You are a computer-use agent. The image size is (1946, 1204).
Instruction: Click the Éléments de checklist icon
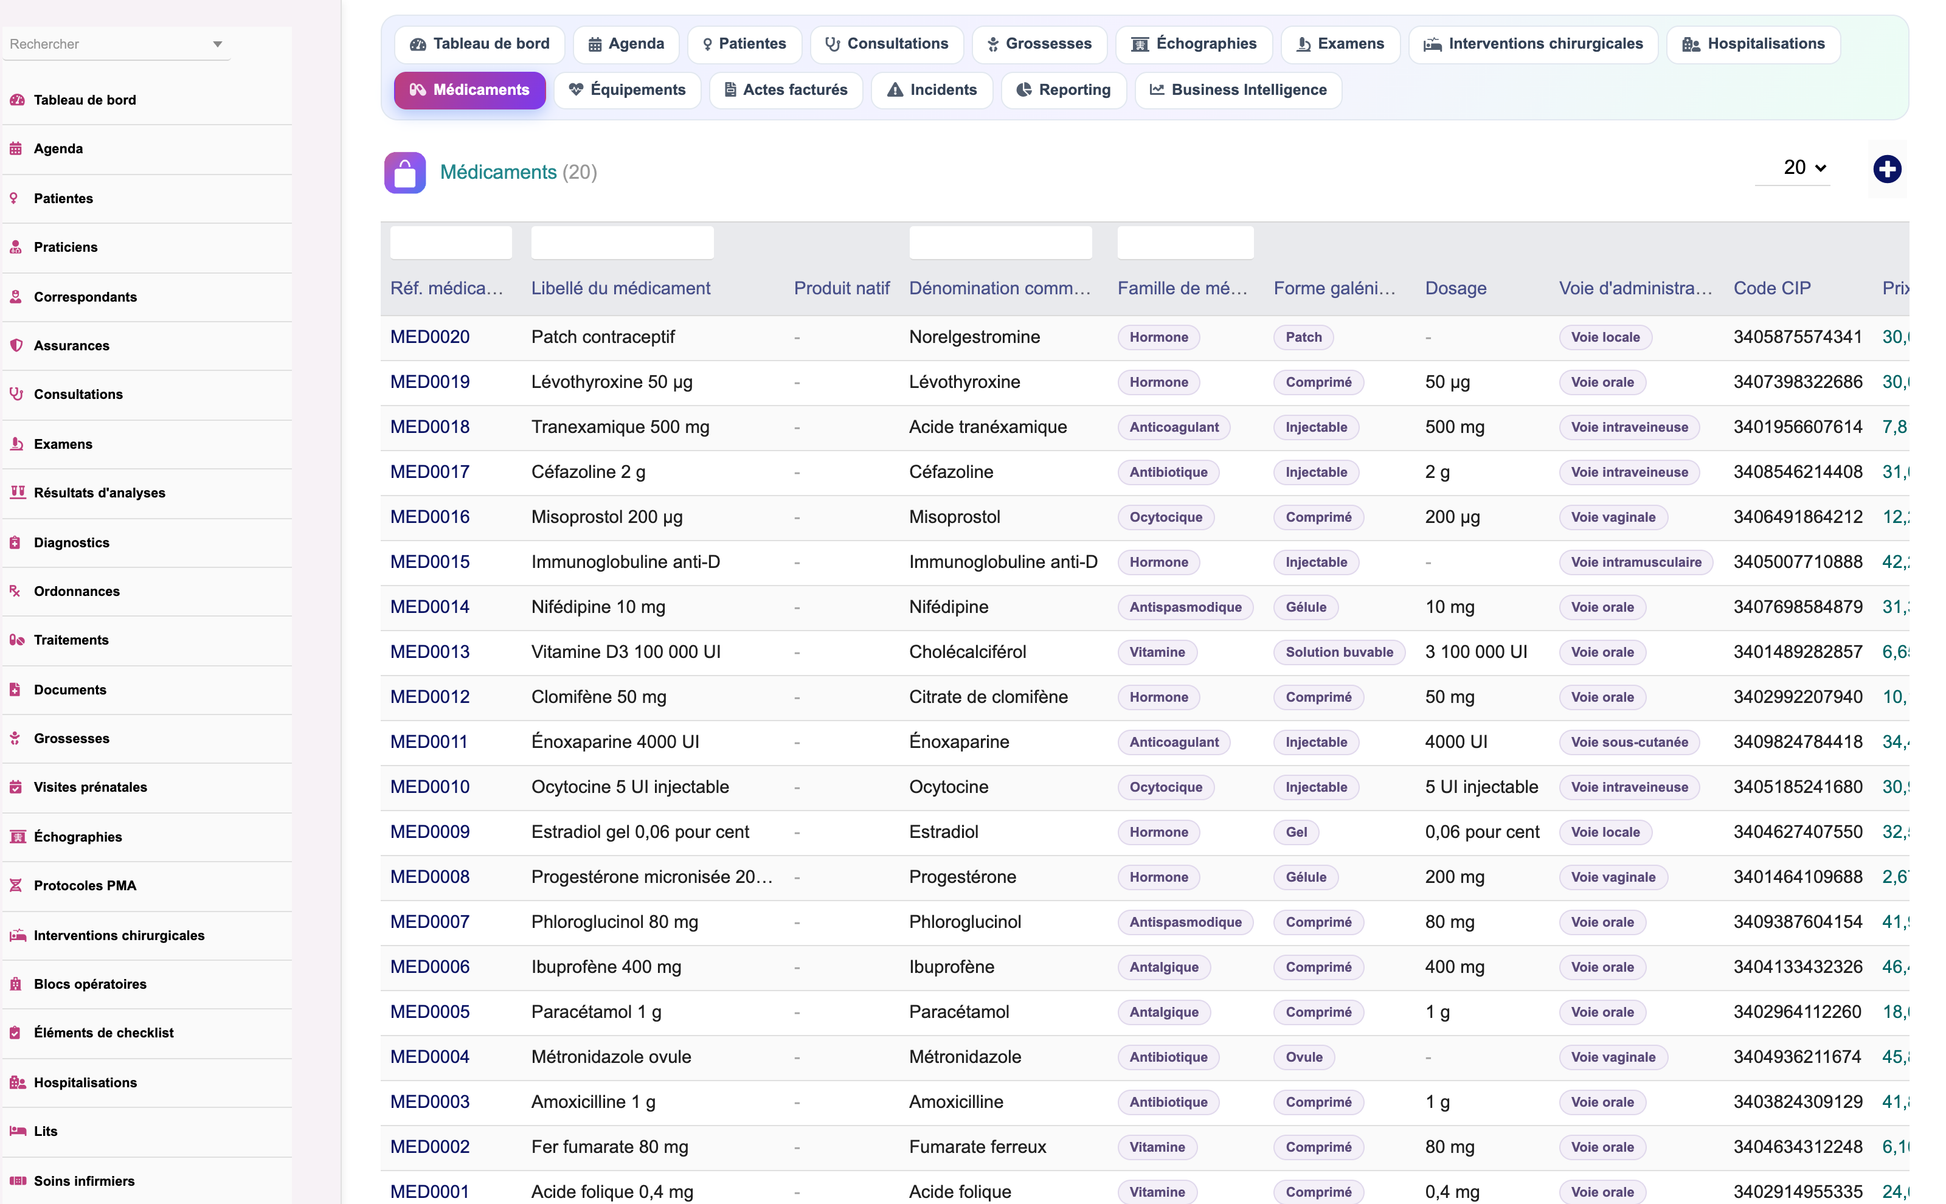point(15,1033)
